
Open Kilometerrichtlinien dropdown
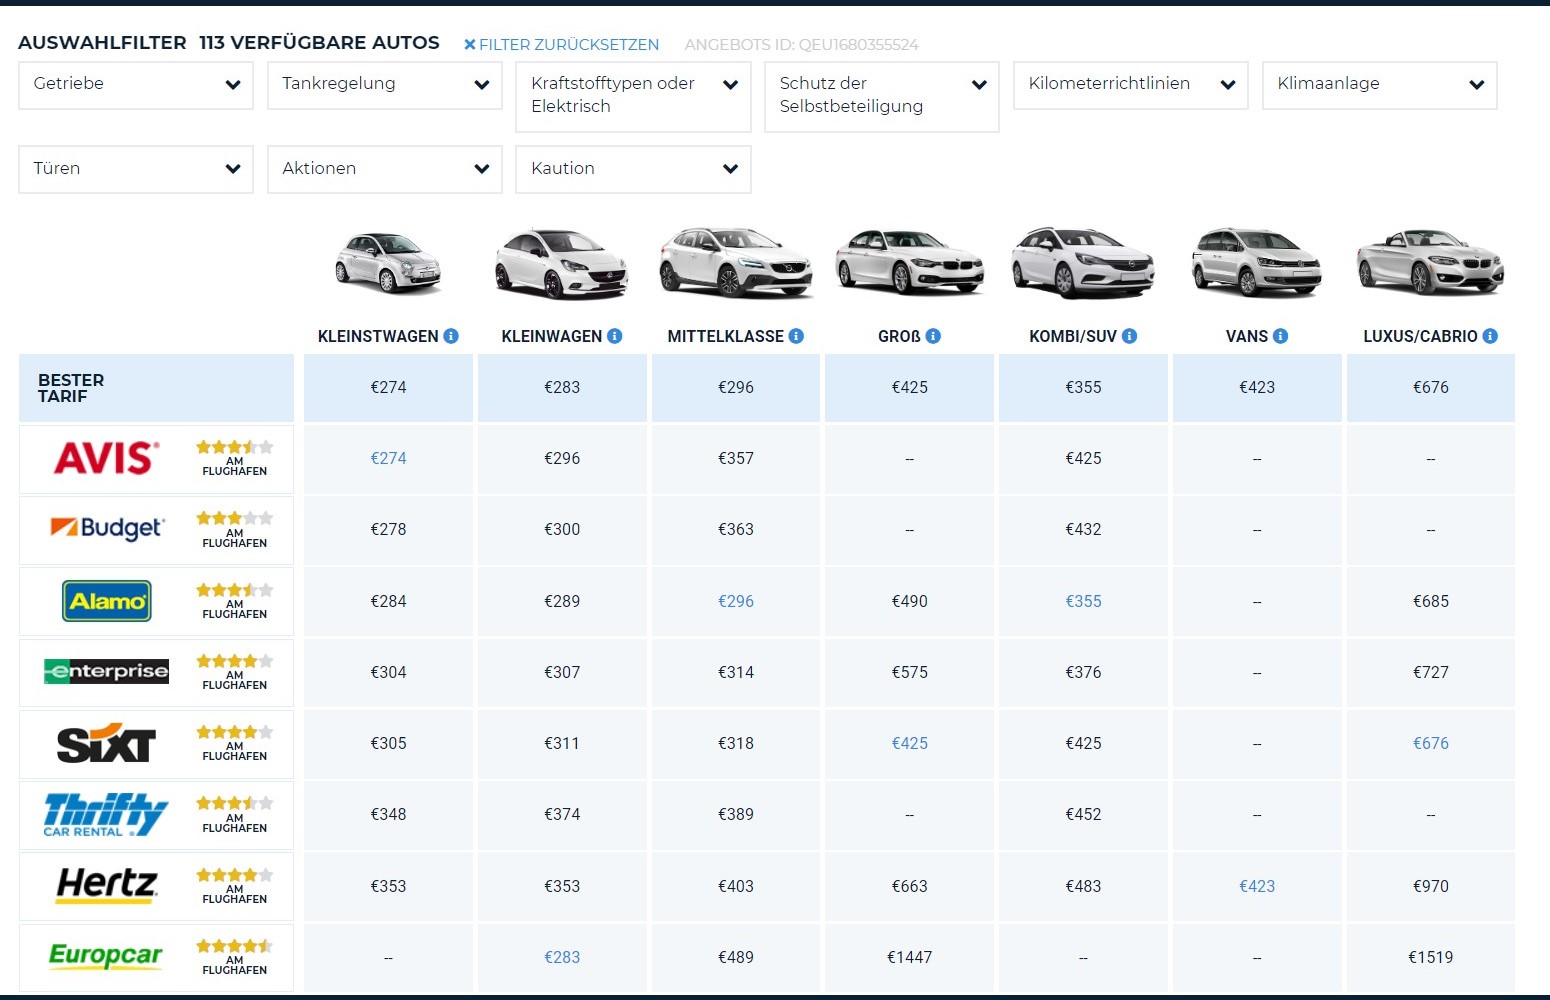click(1131, 85)
